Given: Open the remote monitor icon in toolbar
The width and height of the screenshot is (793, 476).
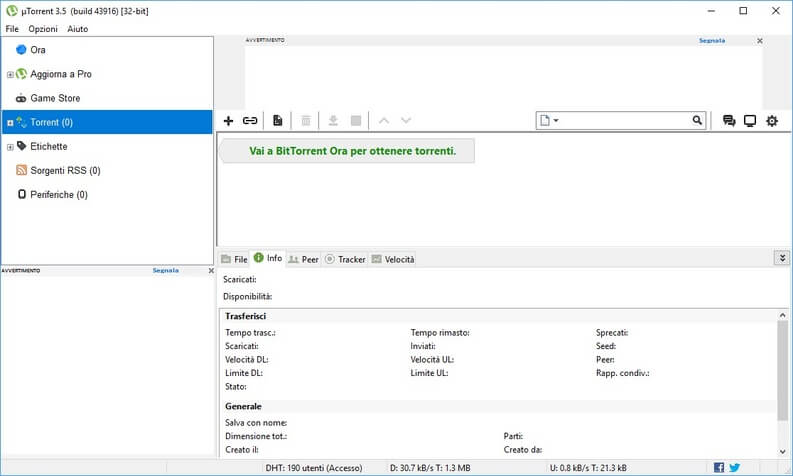Looking at the screenshot, I should tap(750, 120).
